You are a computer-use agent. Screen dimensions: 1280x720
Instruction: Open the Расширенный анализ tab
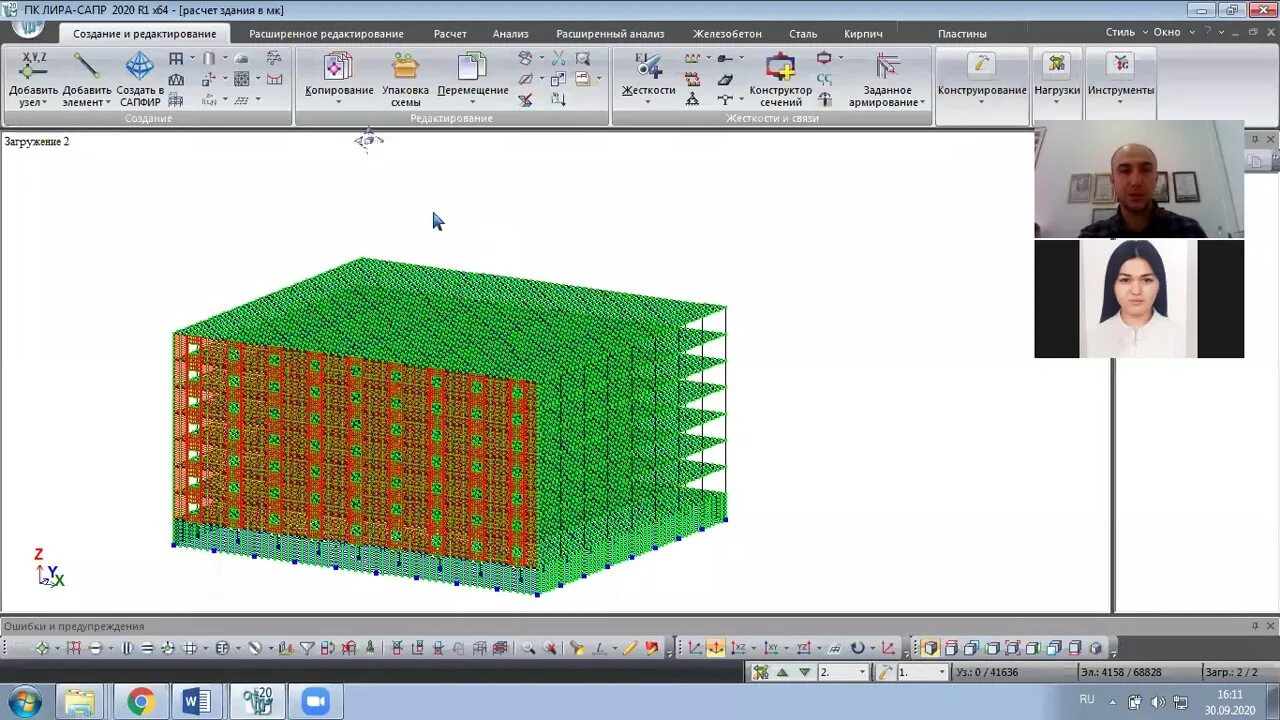(x=610, y=34)
